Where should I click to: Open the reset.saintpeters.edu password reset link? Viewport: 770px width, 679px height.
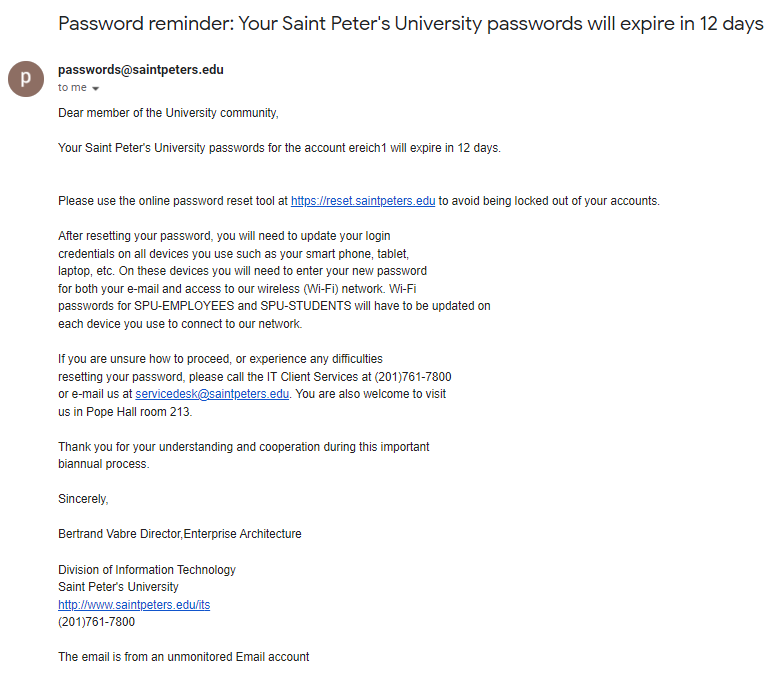(x=363, y=201)
